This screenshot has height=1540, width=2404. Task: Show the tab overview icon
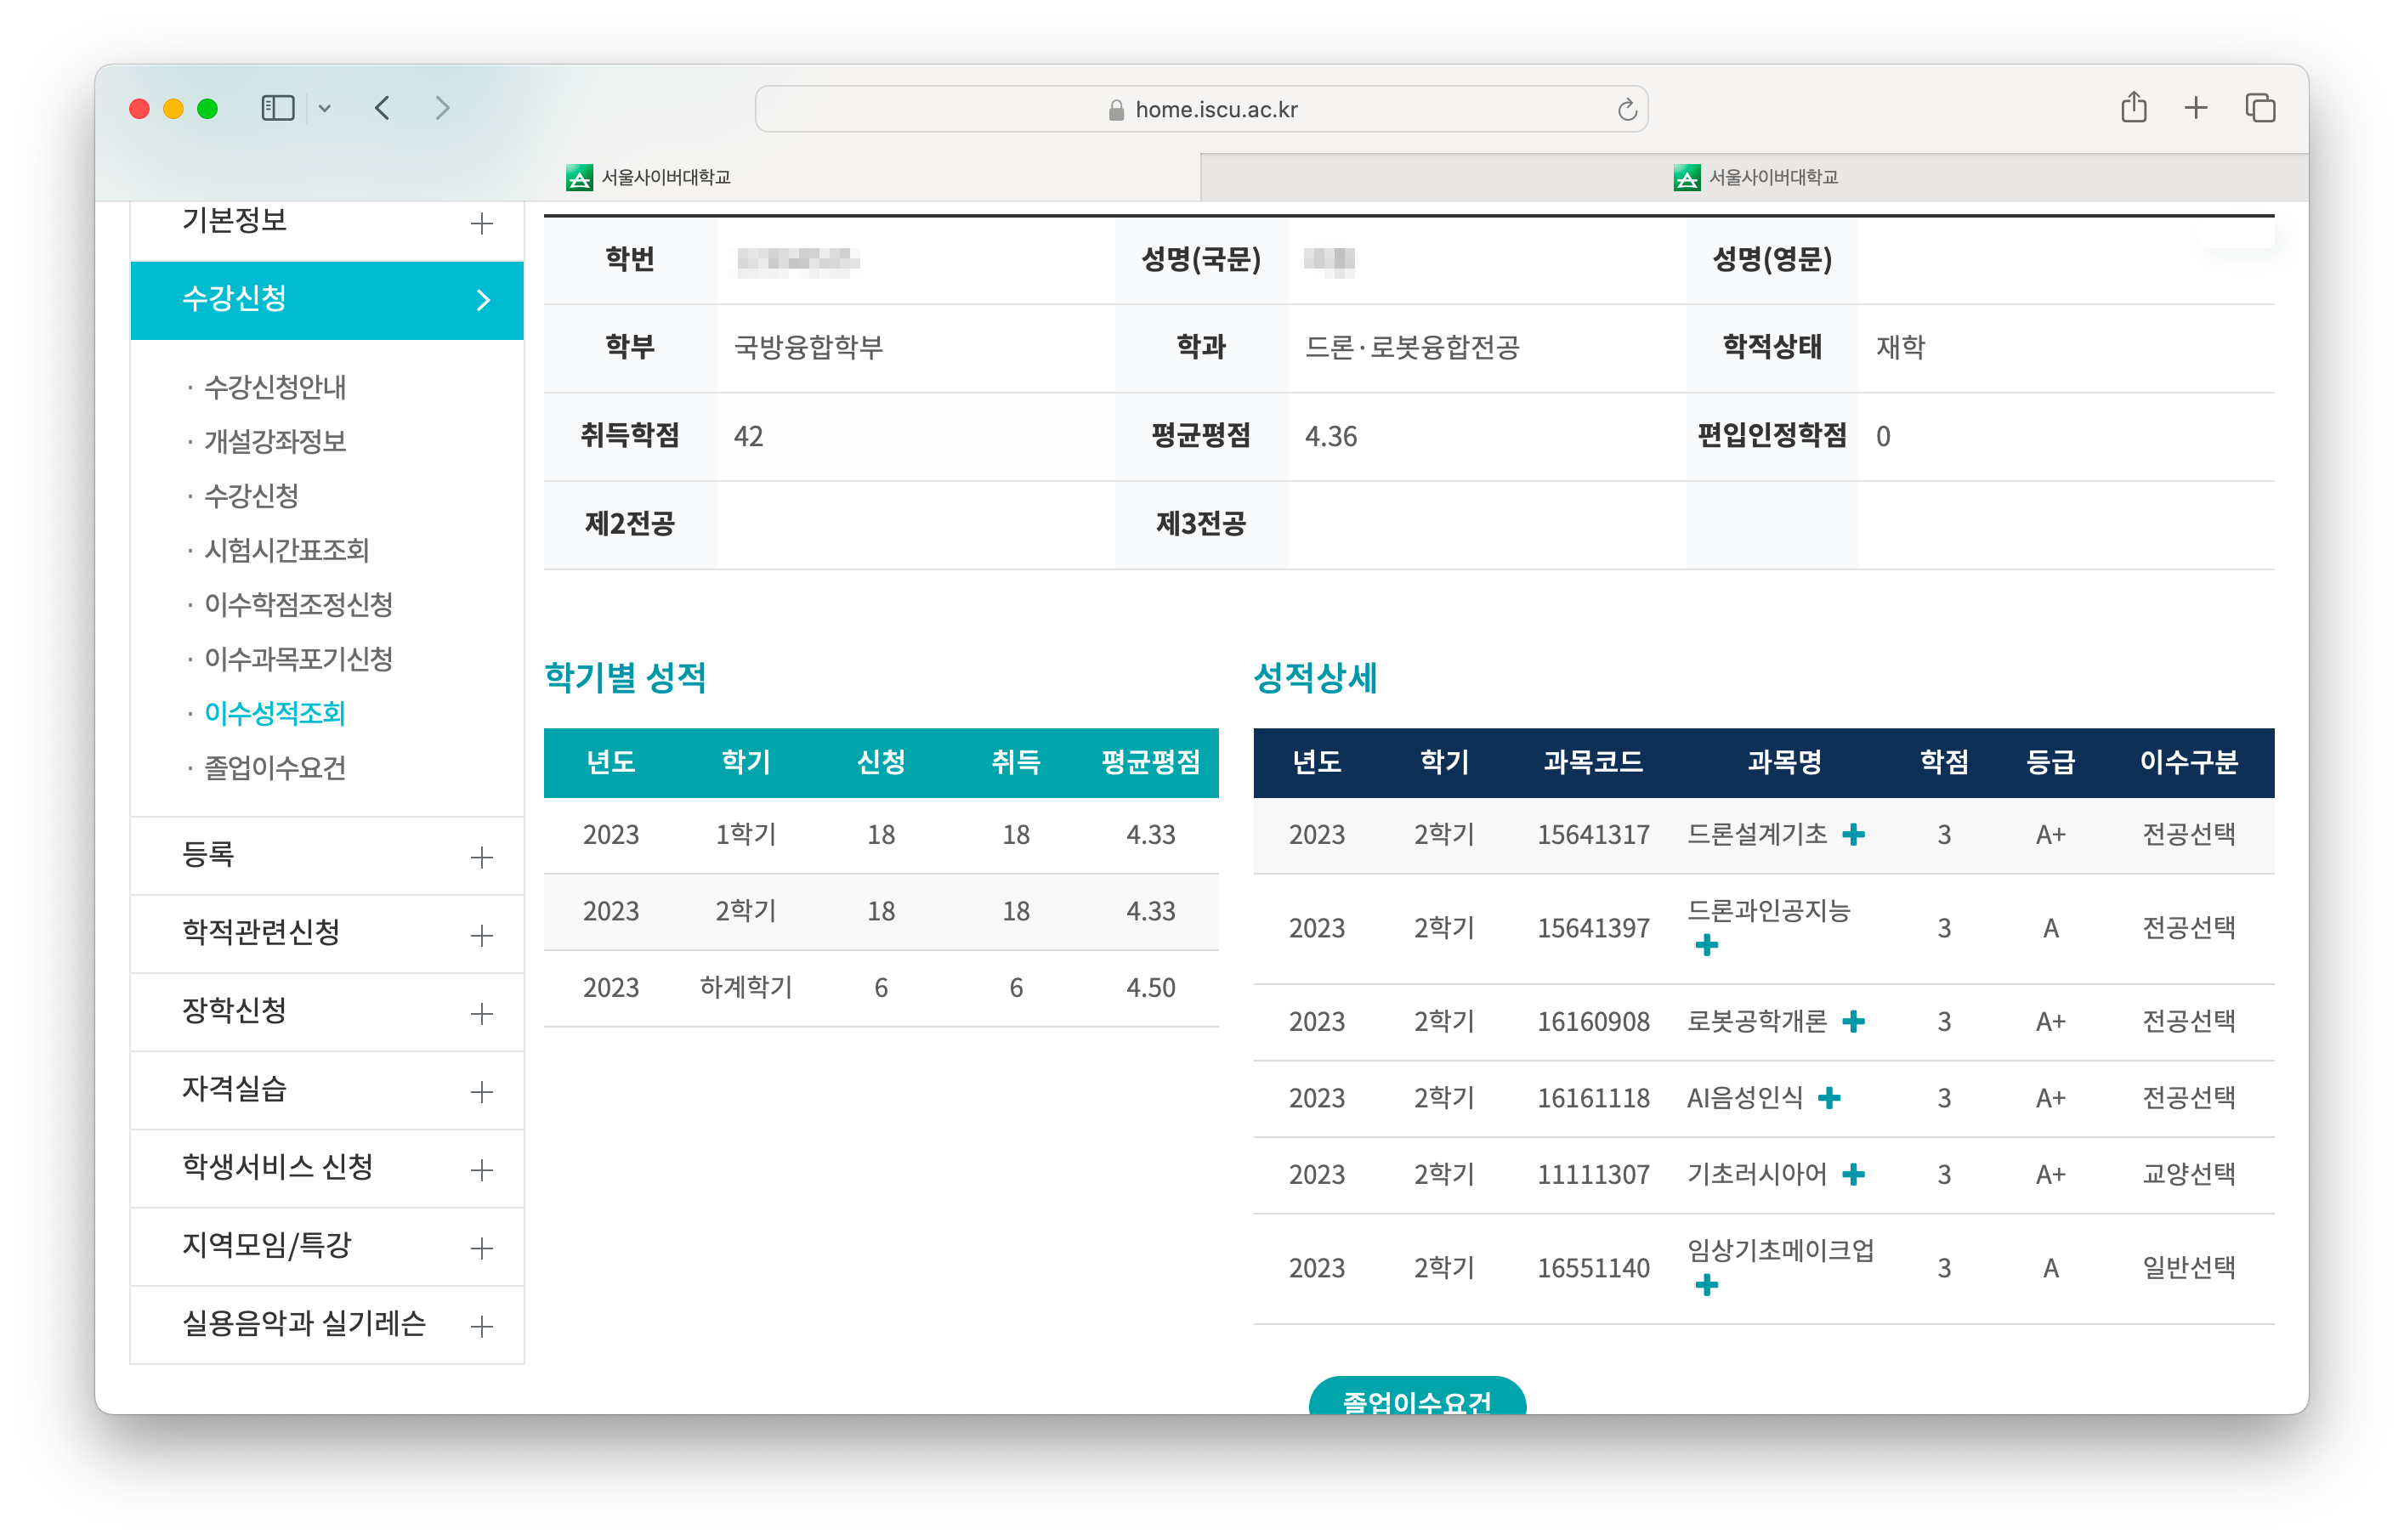[x=2260, y=108]
